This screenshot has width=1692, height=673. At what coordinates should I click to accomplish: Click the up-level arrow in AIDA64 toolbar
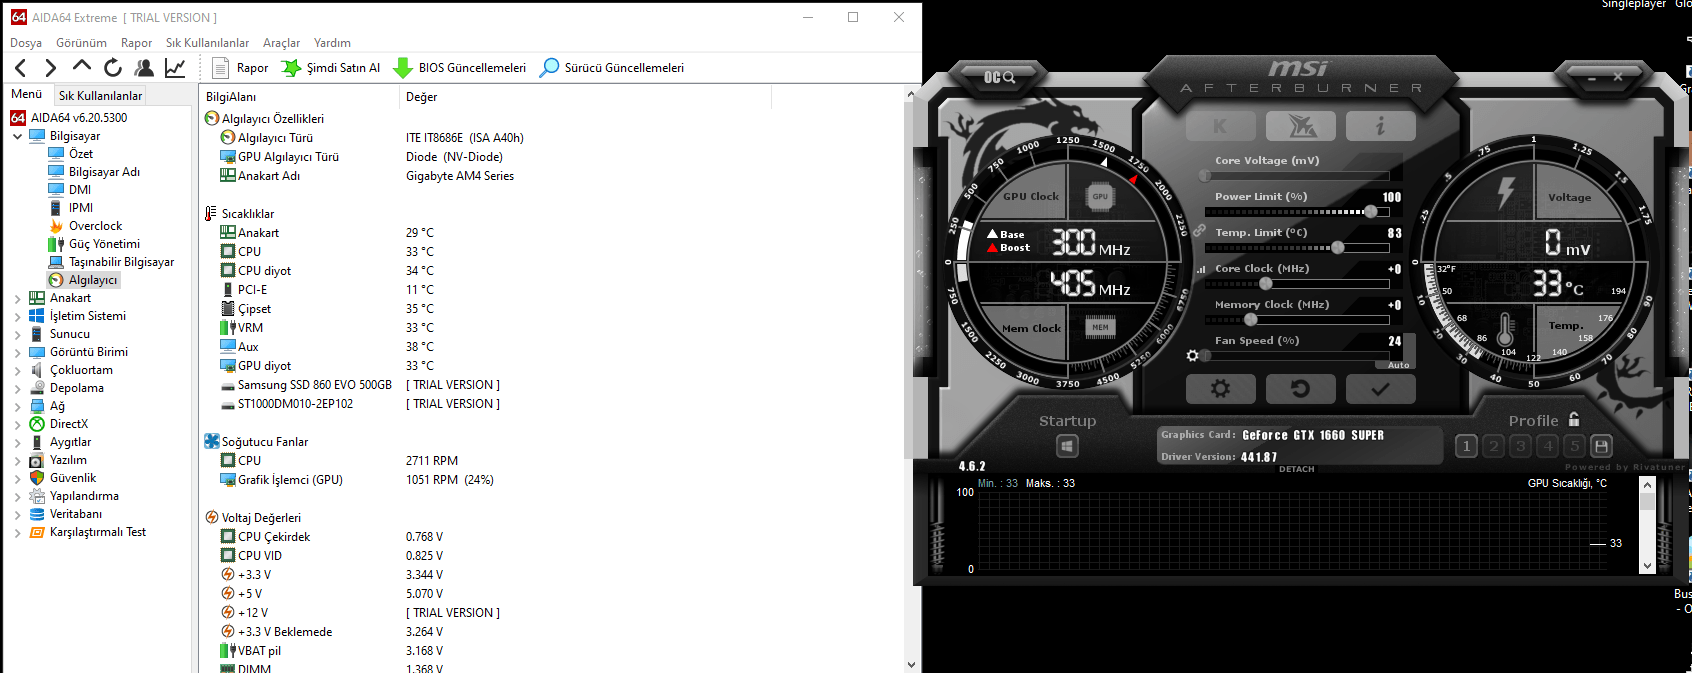pyautogui.click(x=82, y=67)
